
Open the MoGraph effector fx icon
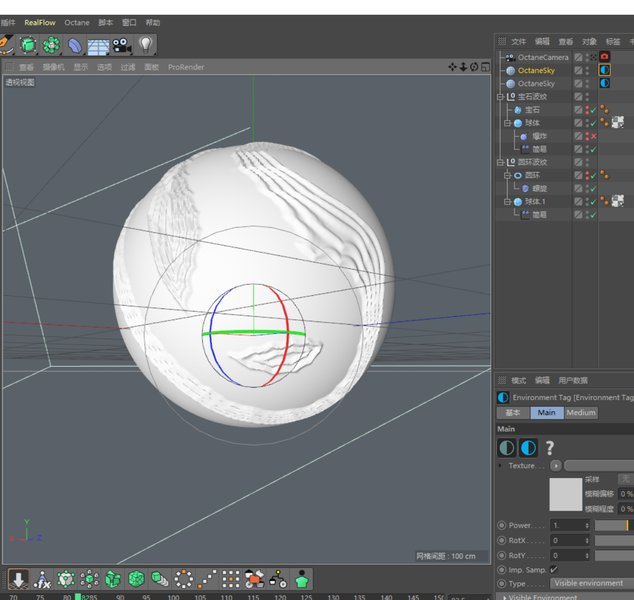pyautogui.click(x=42, y=579)
